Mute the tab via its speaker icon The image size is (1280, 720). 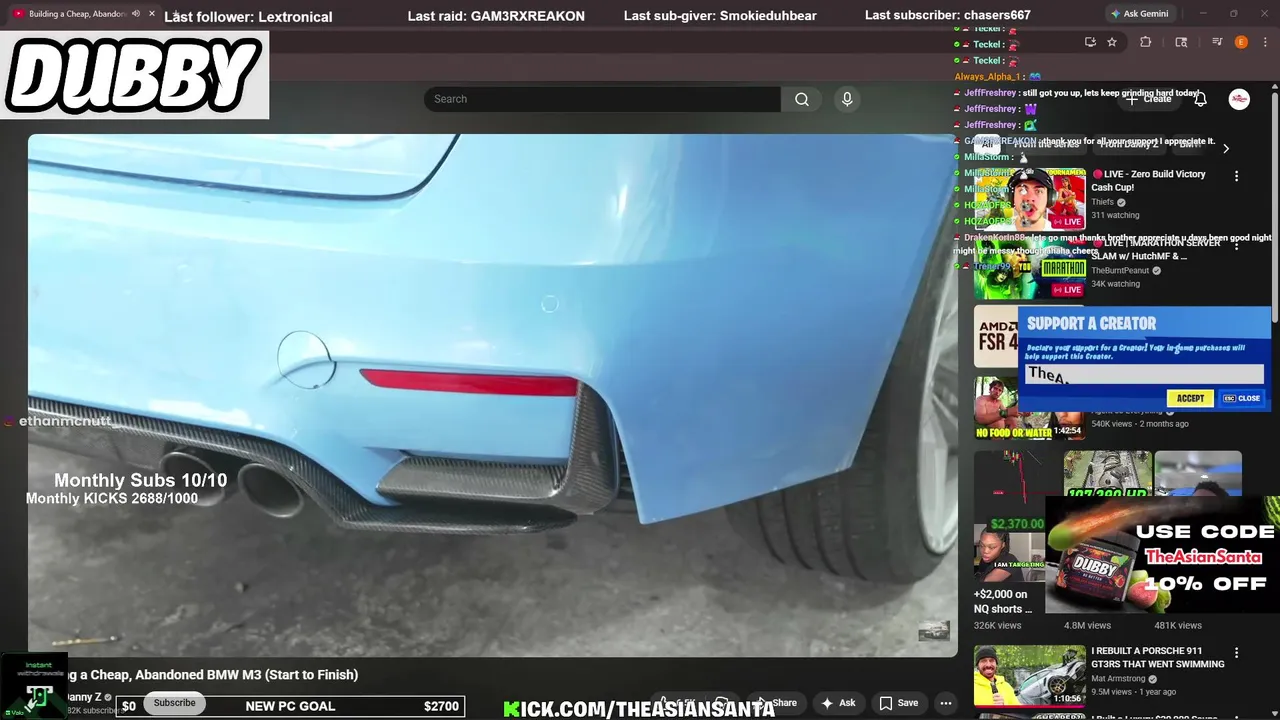[136, 14]
